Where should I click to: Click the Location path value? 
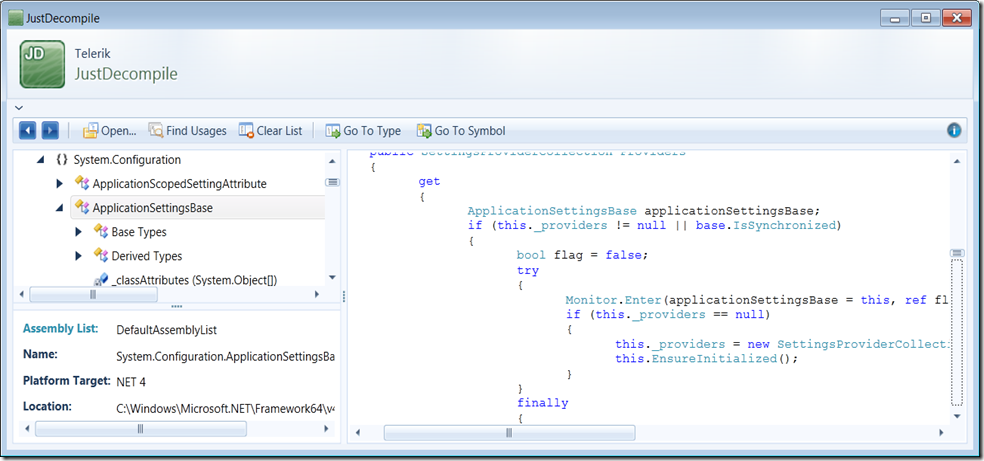[226, 408]
